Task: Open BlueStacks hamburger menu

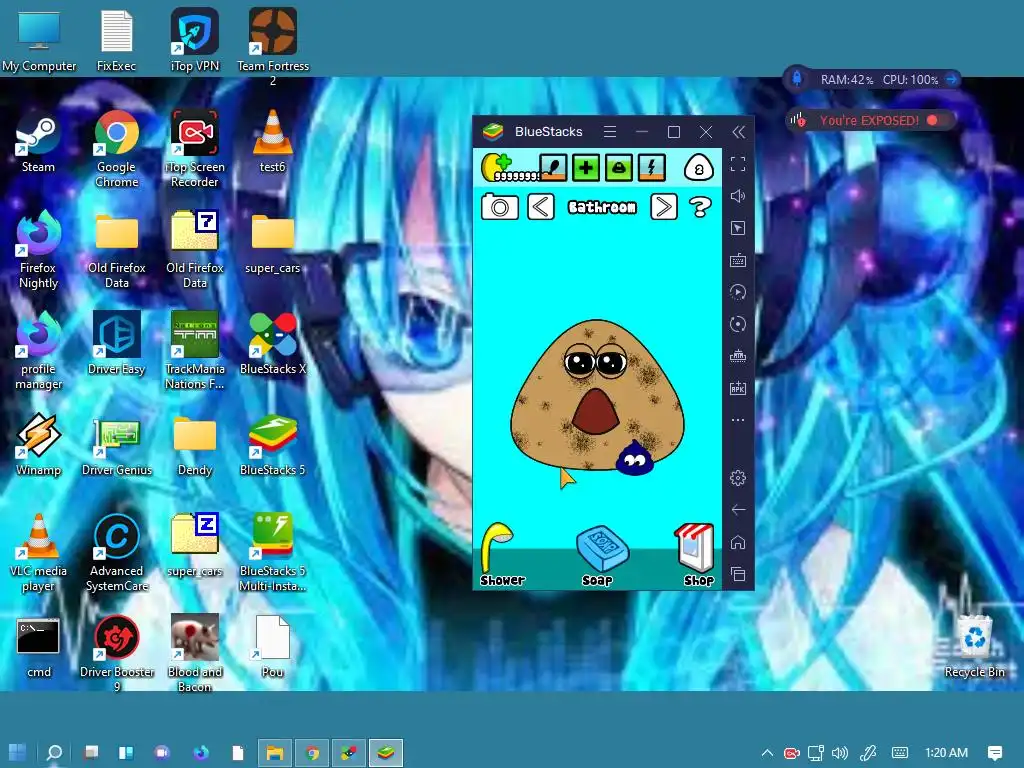Action: 610,132
